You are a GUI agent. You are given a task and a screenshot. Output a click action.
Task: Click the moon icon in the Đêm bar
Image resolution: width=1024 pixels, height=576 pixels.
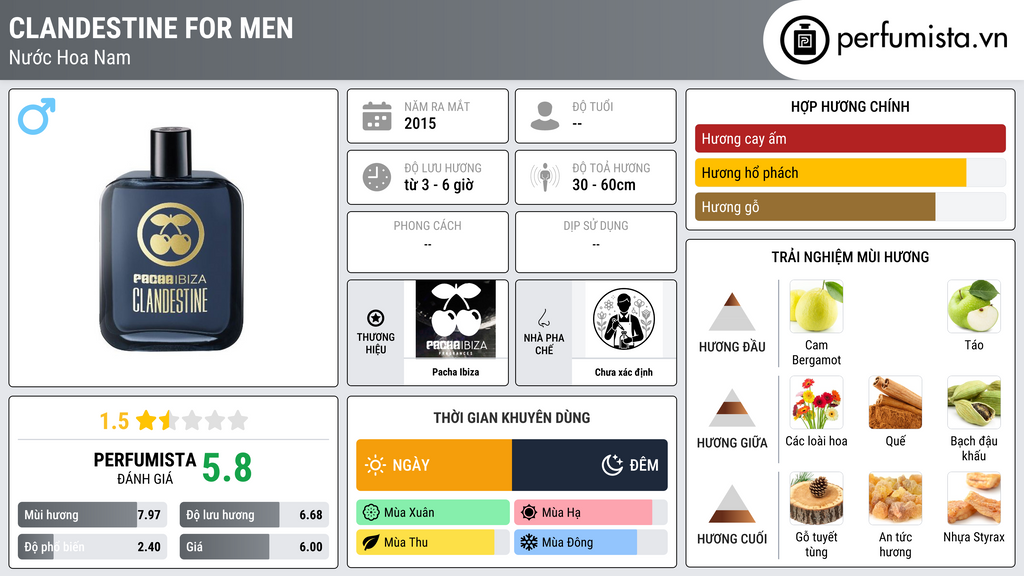(x=612, y=465)
